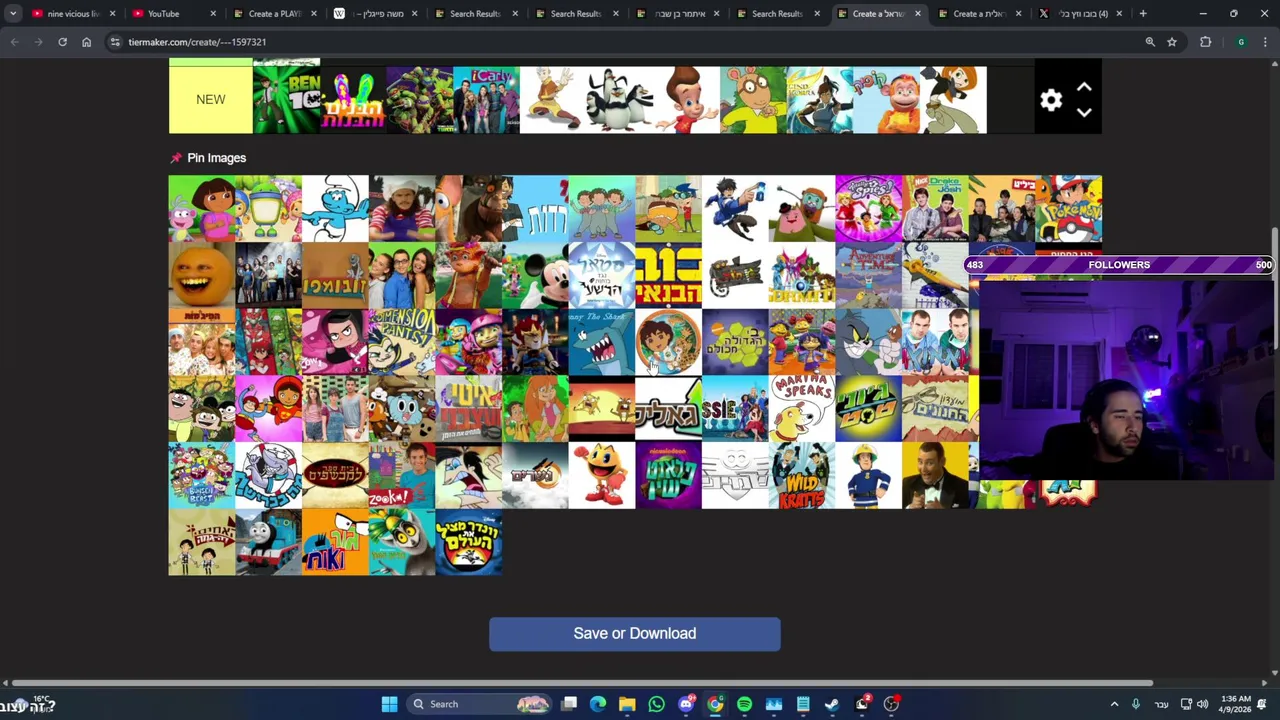Select the Fireman Sam image

[869, 475]
